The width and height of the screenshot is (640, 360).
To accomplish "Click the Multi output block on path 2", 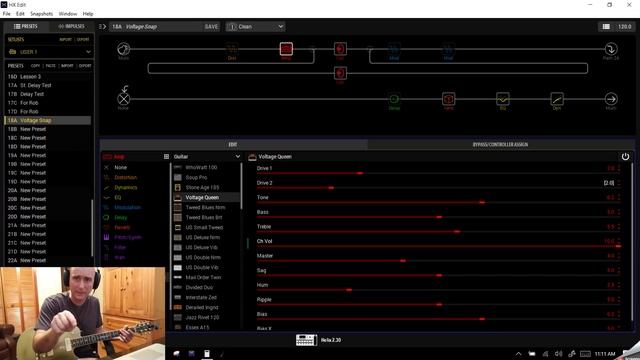I will click(611, 99).
